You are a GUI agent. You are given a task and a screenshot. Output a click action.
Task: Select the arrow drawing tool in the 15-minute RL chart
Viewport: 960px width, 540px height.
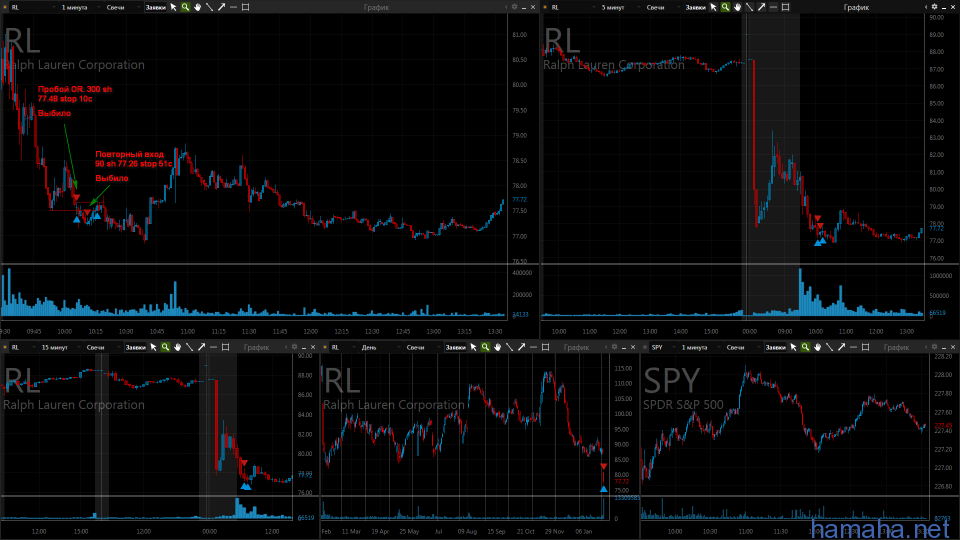pyautogui.click(x=201, y=347)
